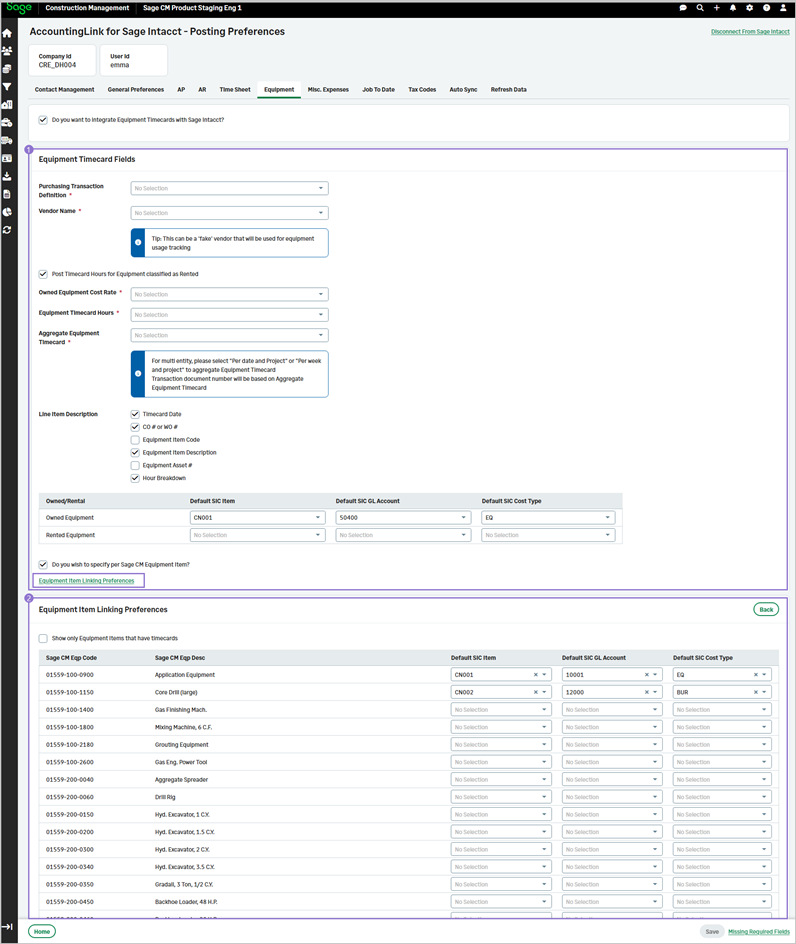Viewport: 796px width, 944px height.
Task: Open Drill Rig Default SIC Item dropdown
Action: tap(501, 797)
